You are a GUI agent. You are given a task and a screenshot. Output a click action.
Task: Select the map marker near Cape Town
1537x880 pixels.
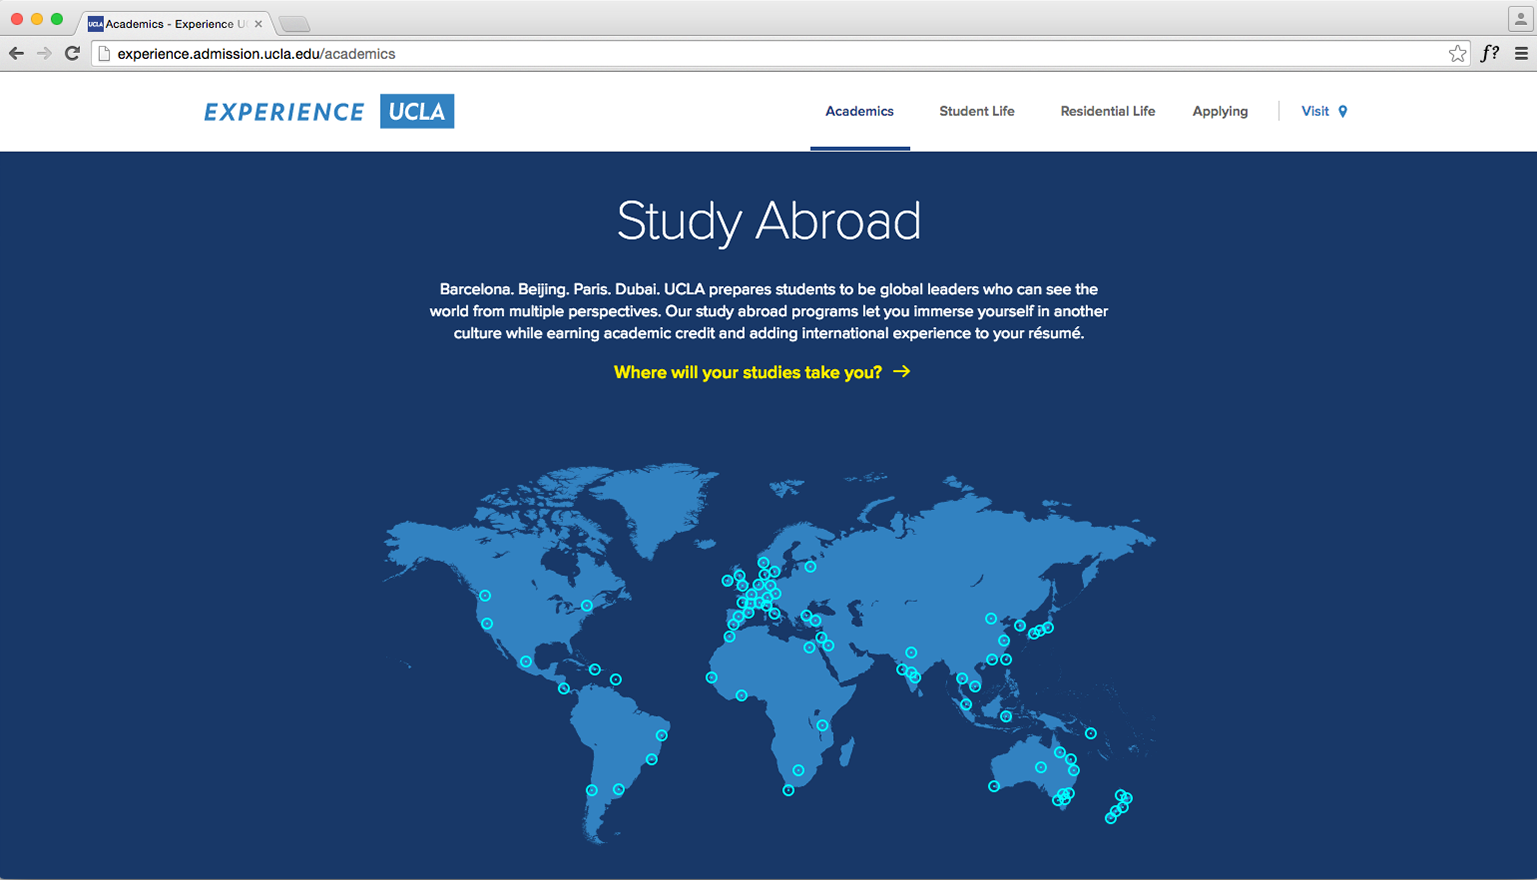pyautogui.click(x=789, y=790)
